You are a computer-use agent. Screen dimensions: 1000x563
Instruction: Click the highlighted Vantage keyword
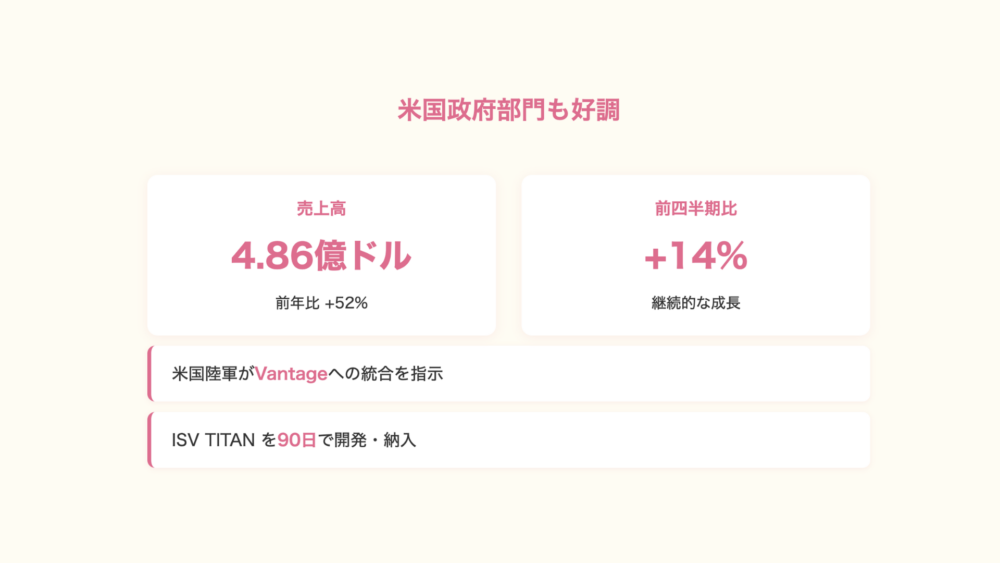291,374
